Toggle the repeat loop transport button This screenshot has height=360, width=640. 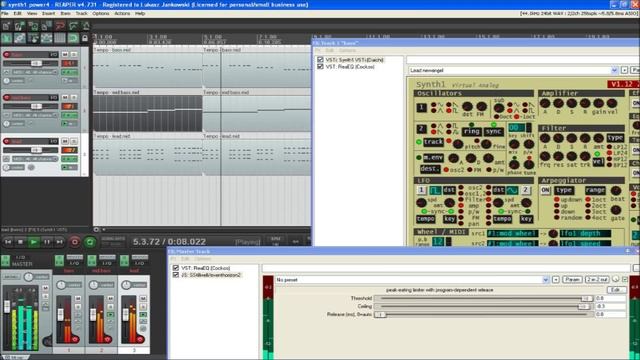click(90, 242)
